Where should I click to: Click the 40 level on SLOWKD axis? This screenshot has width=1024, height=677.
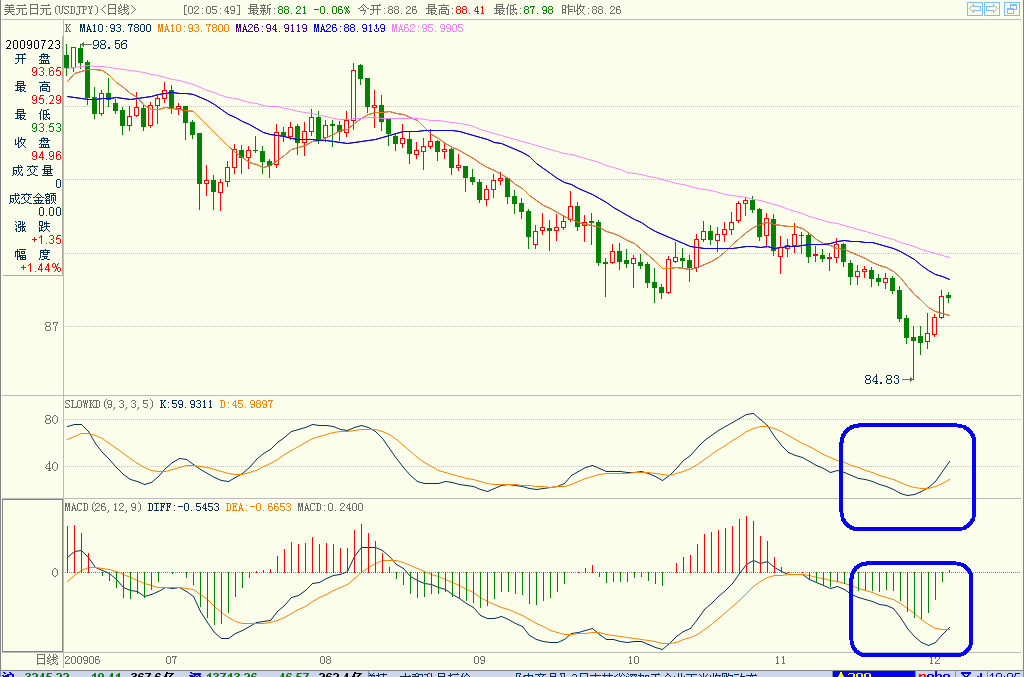tap(52, 467)
